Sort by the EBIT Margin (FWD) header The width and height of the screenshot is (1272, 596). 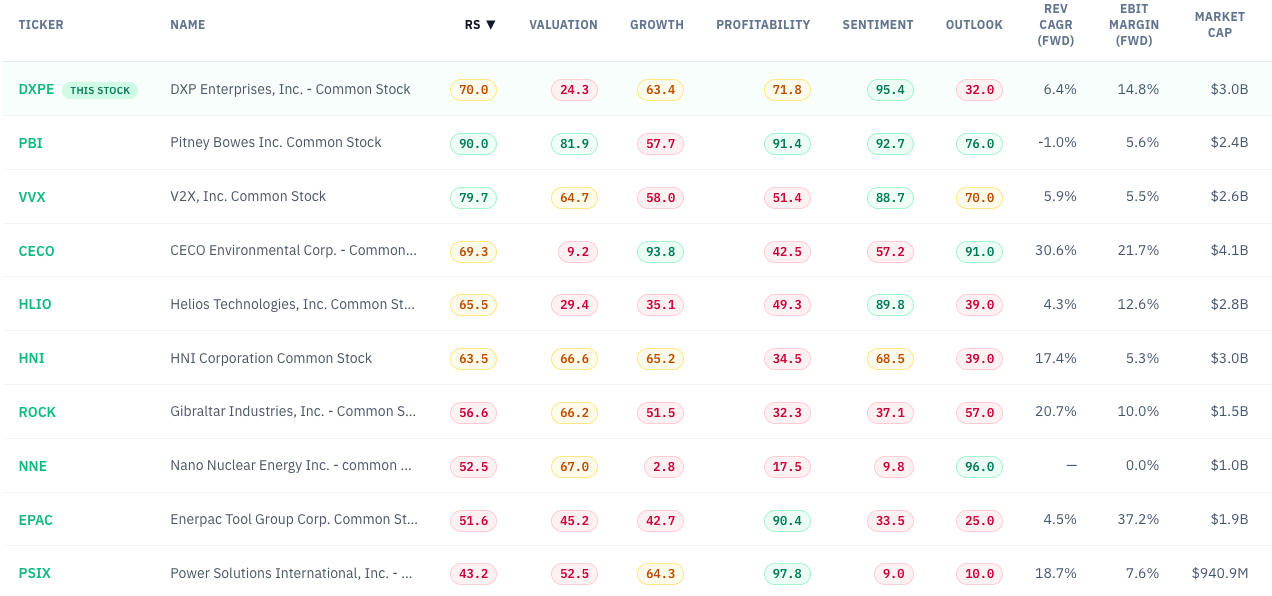[1133, 25]
